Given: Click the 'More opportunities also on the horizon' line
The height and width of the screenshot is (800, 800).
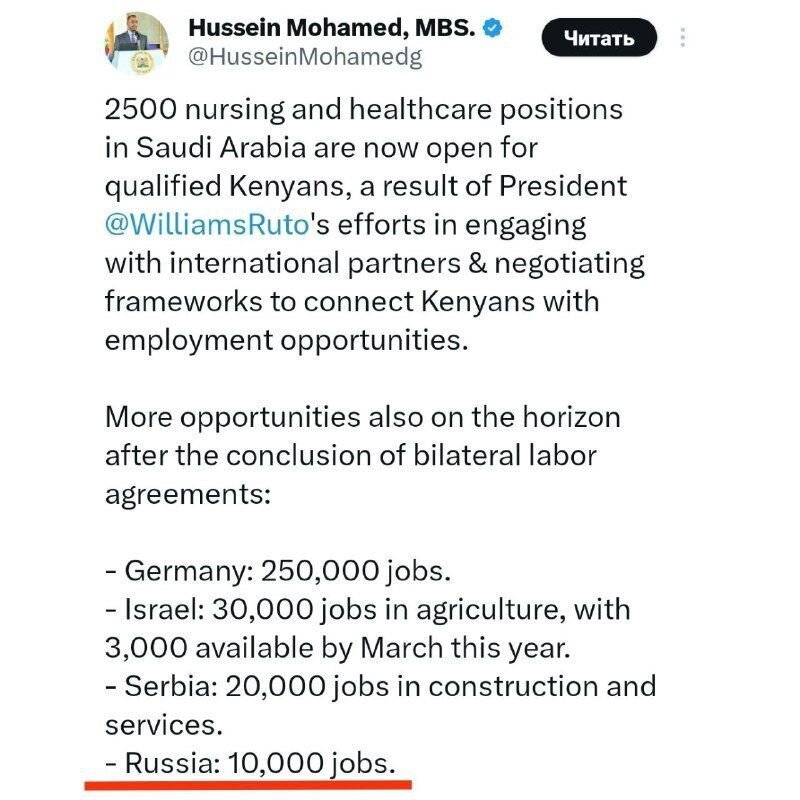Looking at the screenshot, I should coord(363,417).
